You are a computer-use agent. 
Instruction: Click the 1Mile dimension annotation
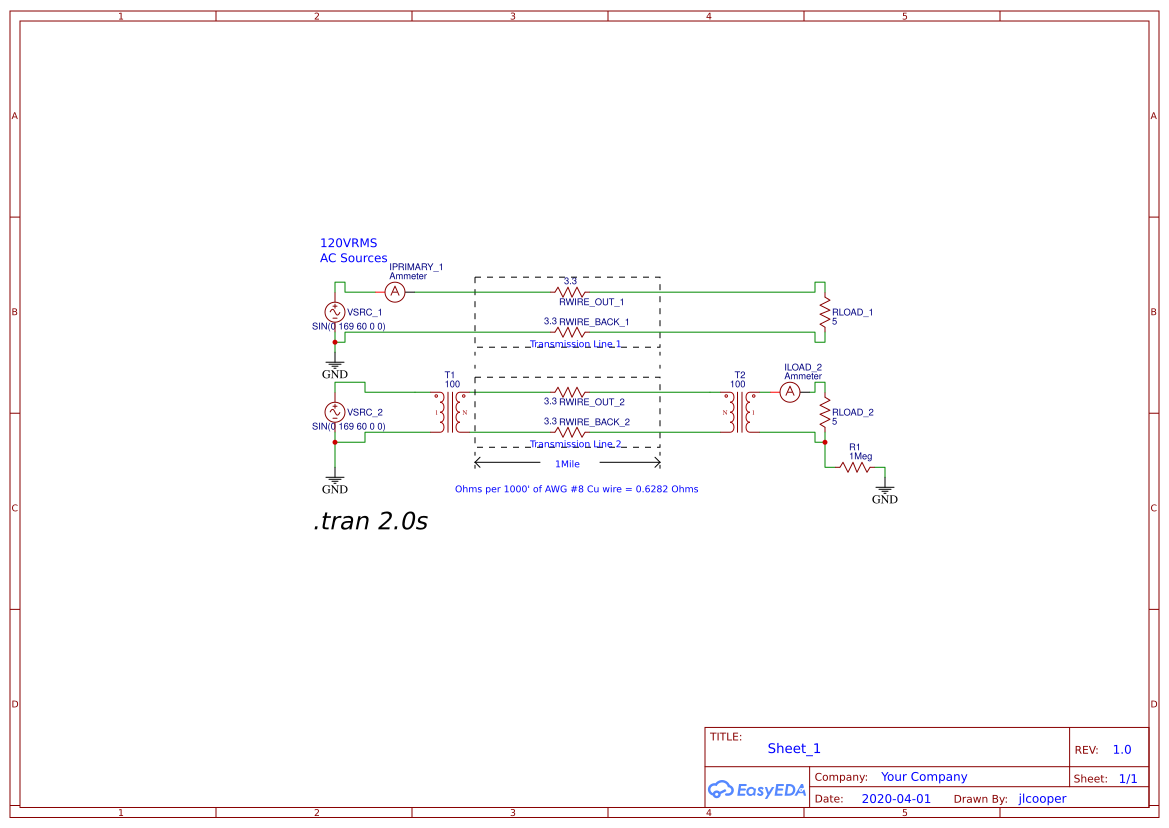[567, 463]
